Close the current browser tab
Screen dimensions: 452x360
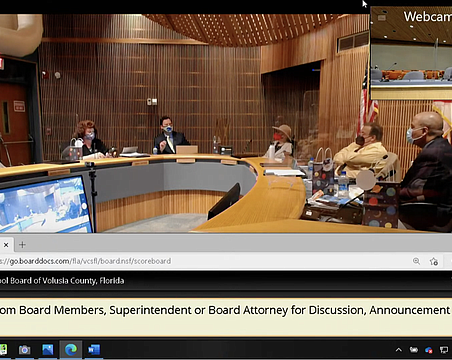6,245
